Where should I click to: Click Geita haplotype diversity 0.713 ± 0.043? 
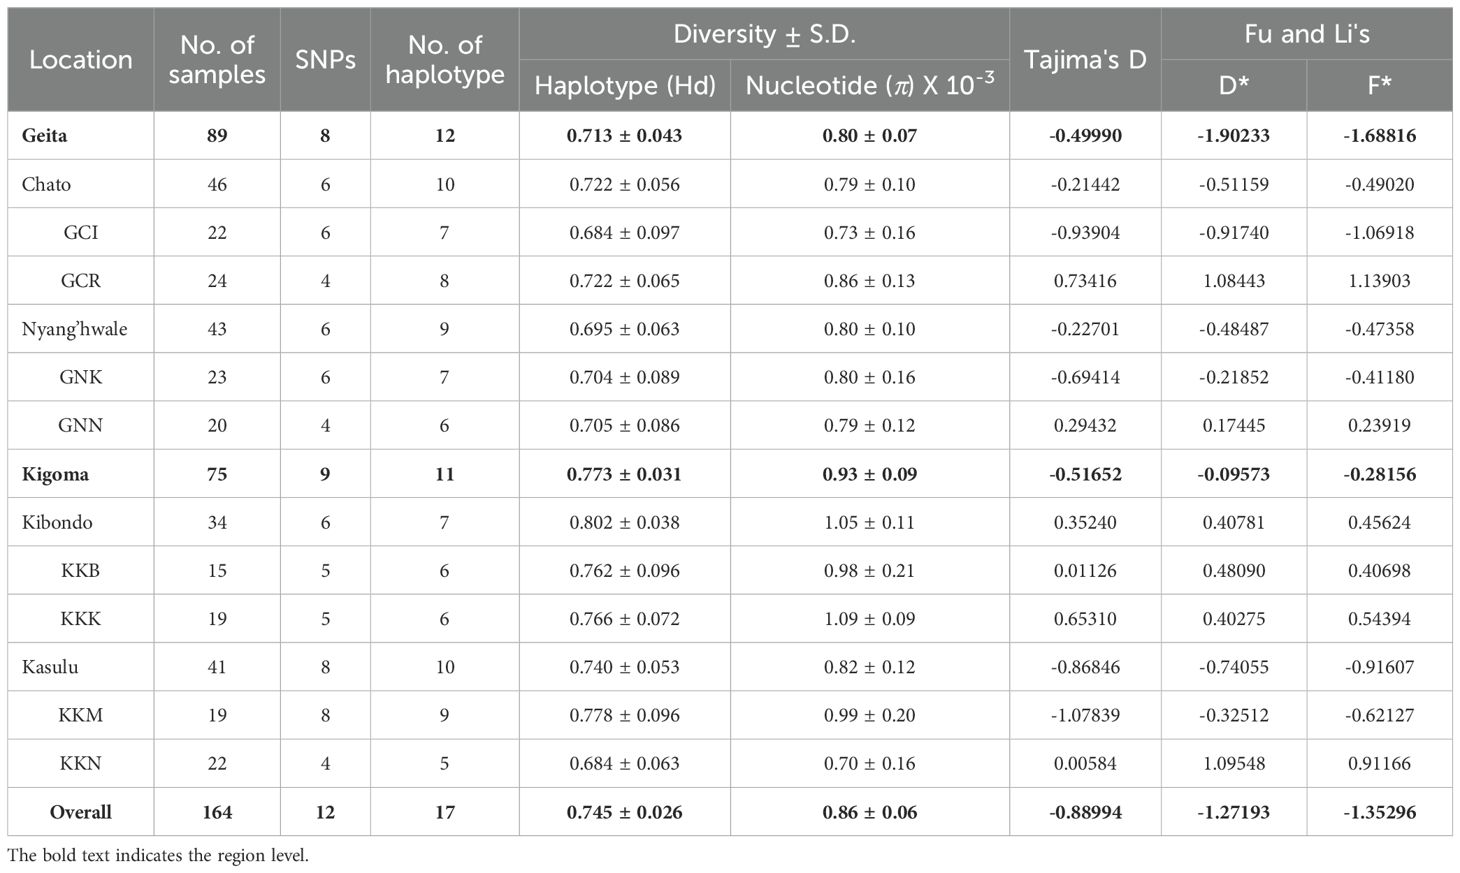(x=625, y=135)
